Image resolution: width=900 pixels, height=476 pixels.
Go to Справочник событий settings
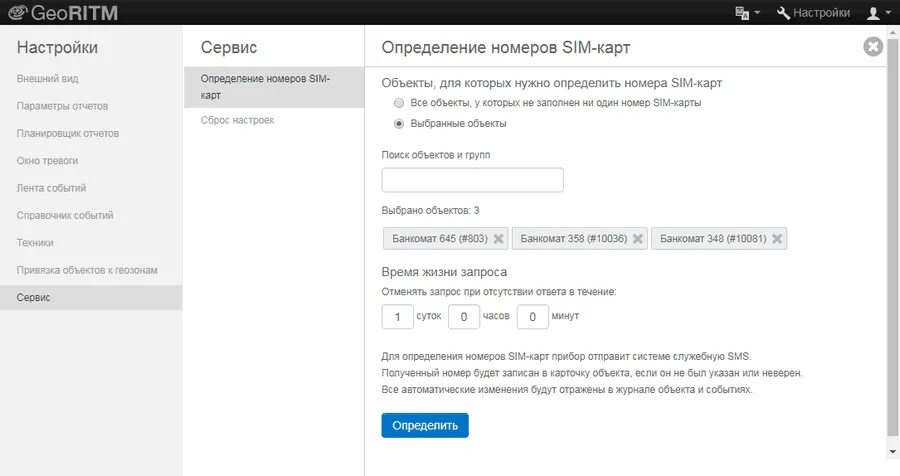click(x=65, y=215)
